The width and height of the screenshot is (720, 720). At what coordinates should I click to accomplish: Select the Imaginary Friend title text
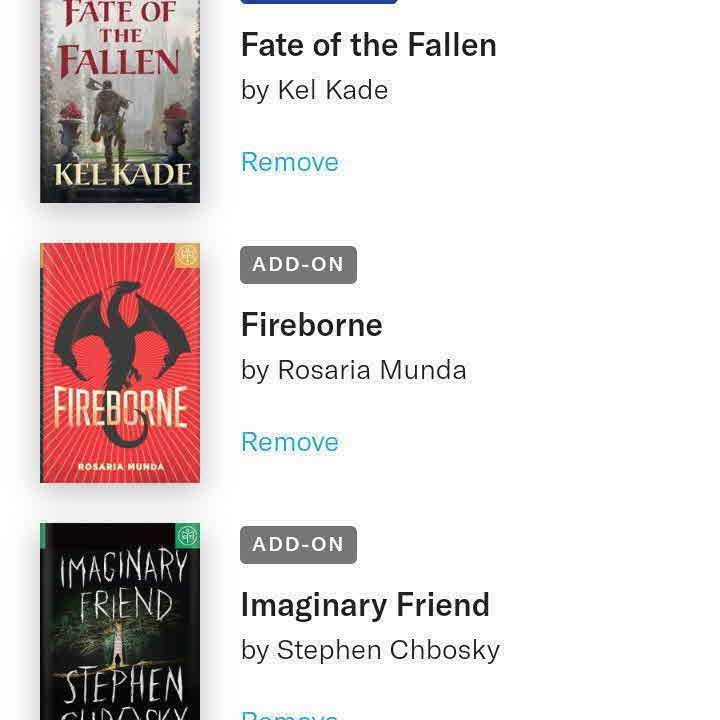tap(365, 605)
